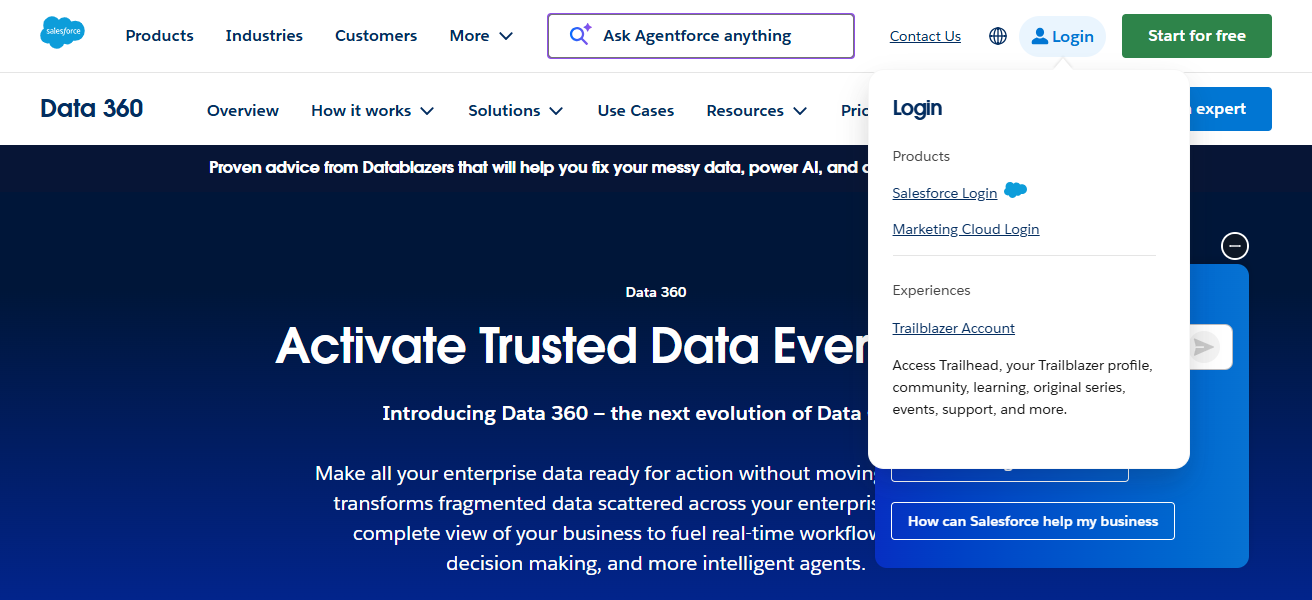Click the Salesforce cloud icon beside Salesforce Login
1312x600 pixels.
[x=1015, y=190]
